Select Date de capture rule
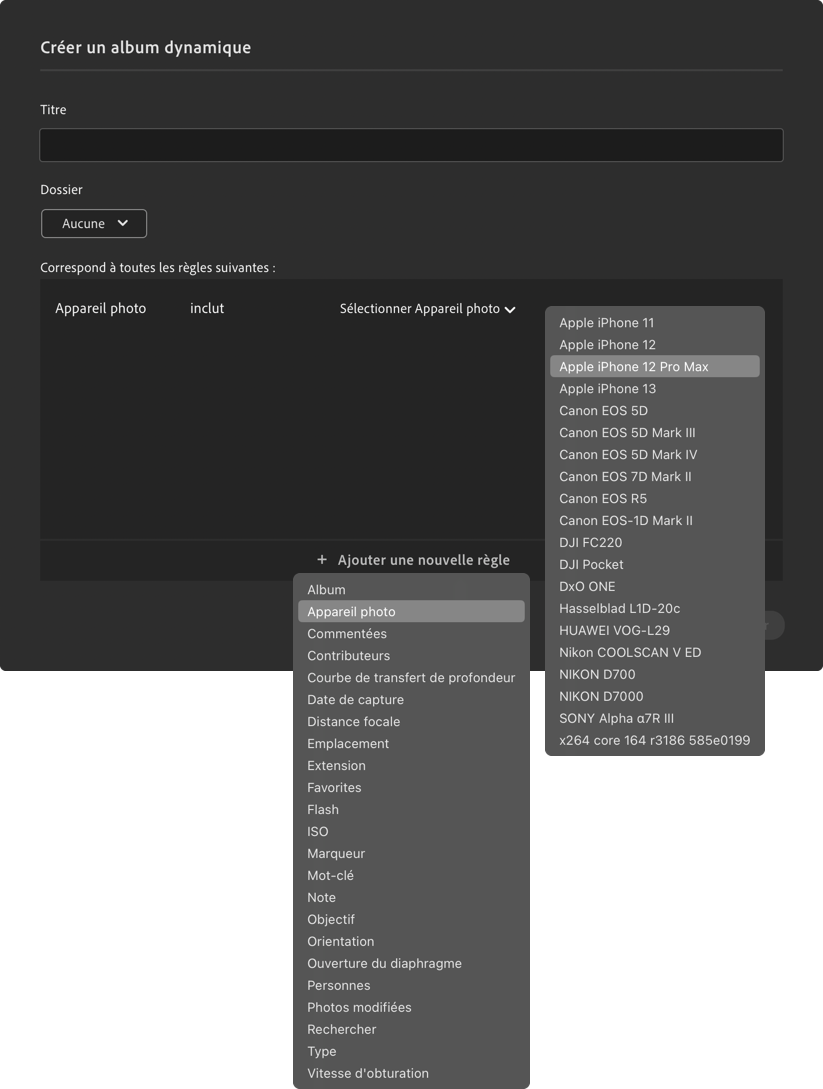Screen dimensions: 823x1089 (411, 700)
